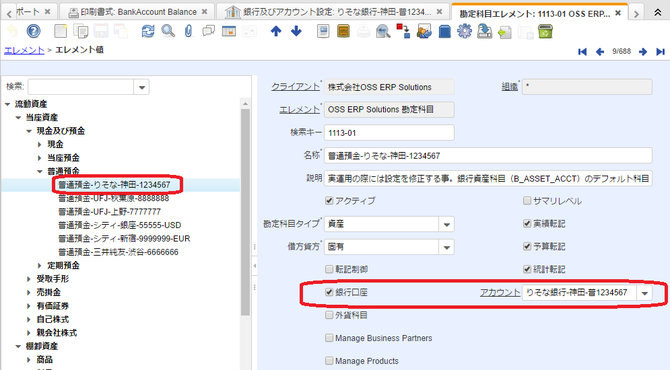Click the Report toolbar icon
This screenshot has height=370, width=670.
pos(323,31)
